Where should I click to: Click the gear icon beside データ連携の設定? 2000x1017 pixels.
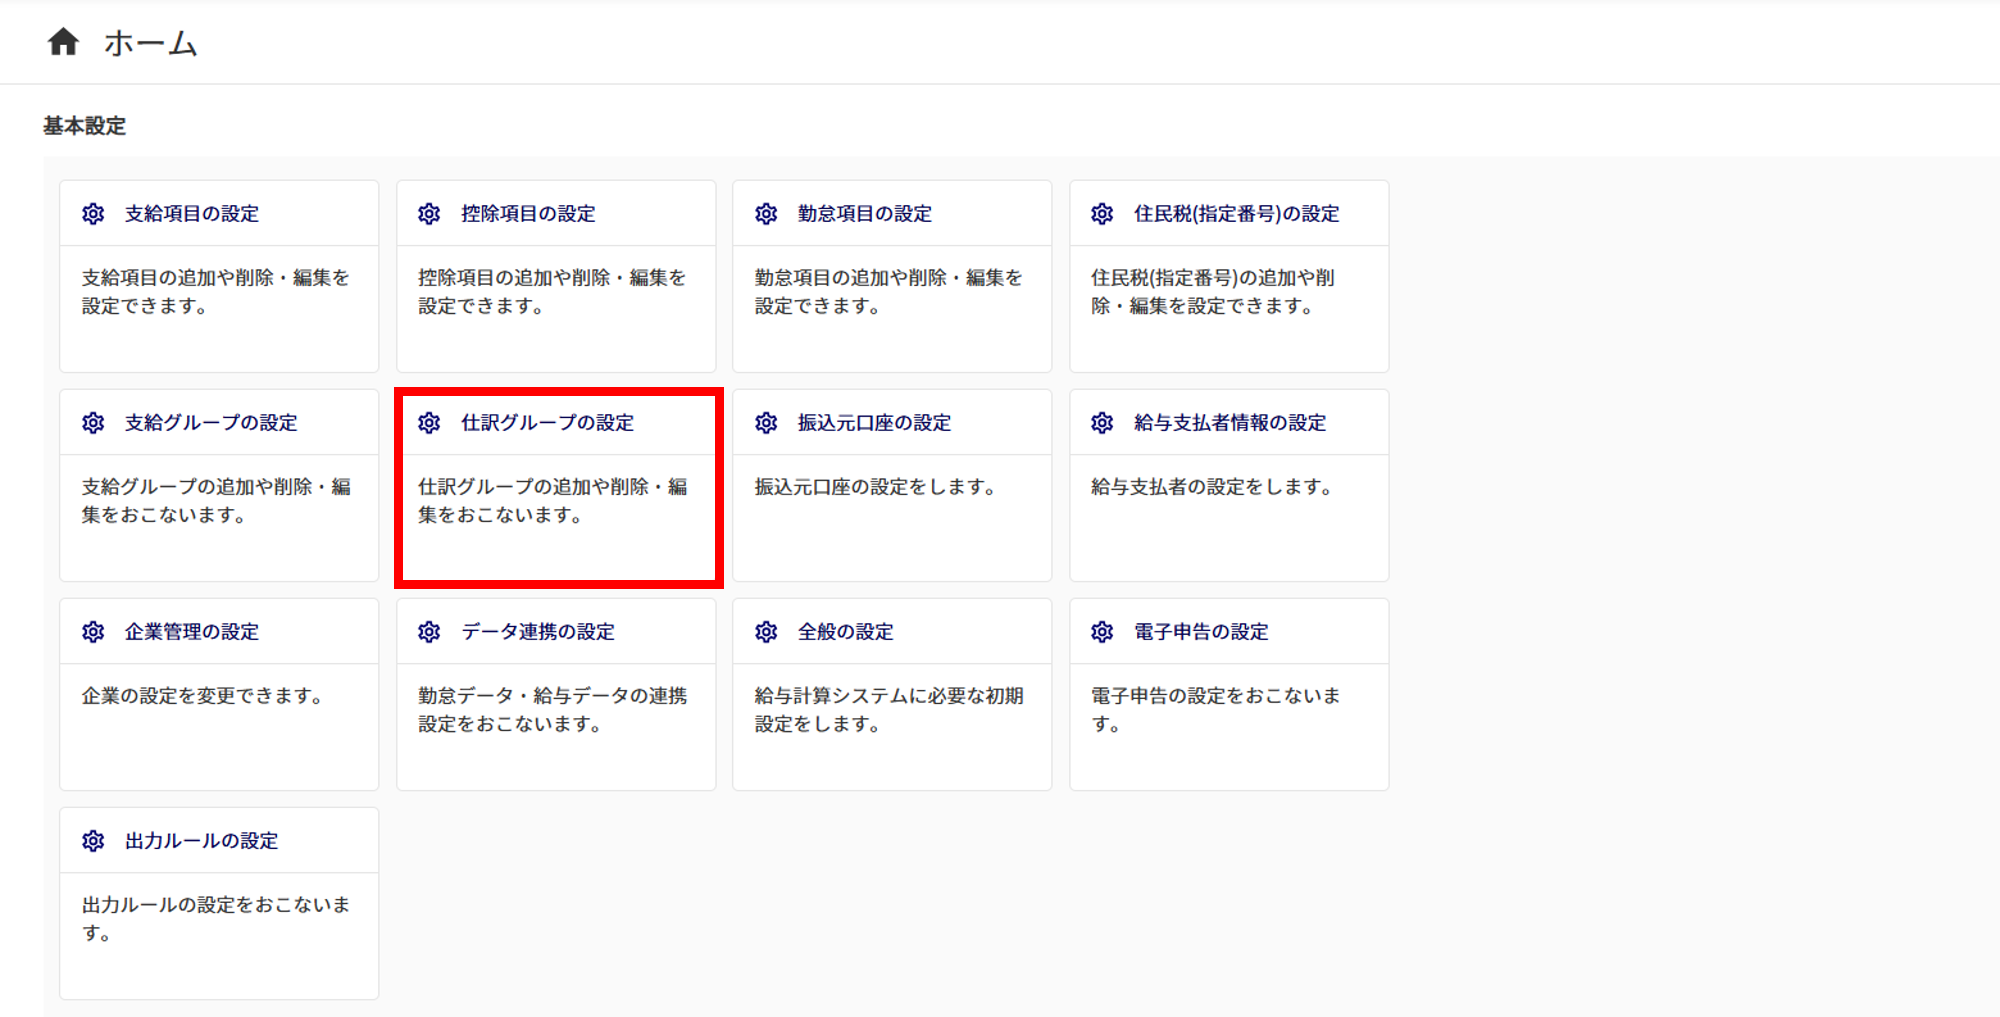(429, 632)
